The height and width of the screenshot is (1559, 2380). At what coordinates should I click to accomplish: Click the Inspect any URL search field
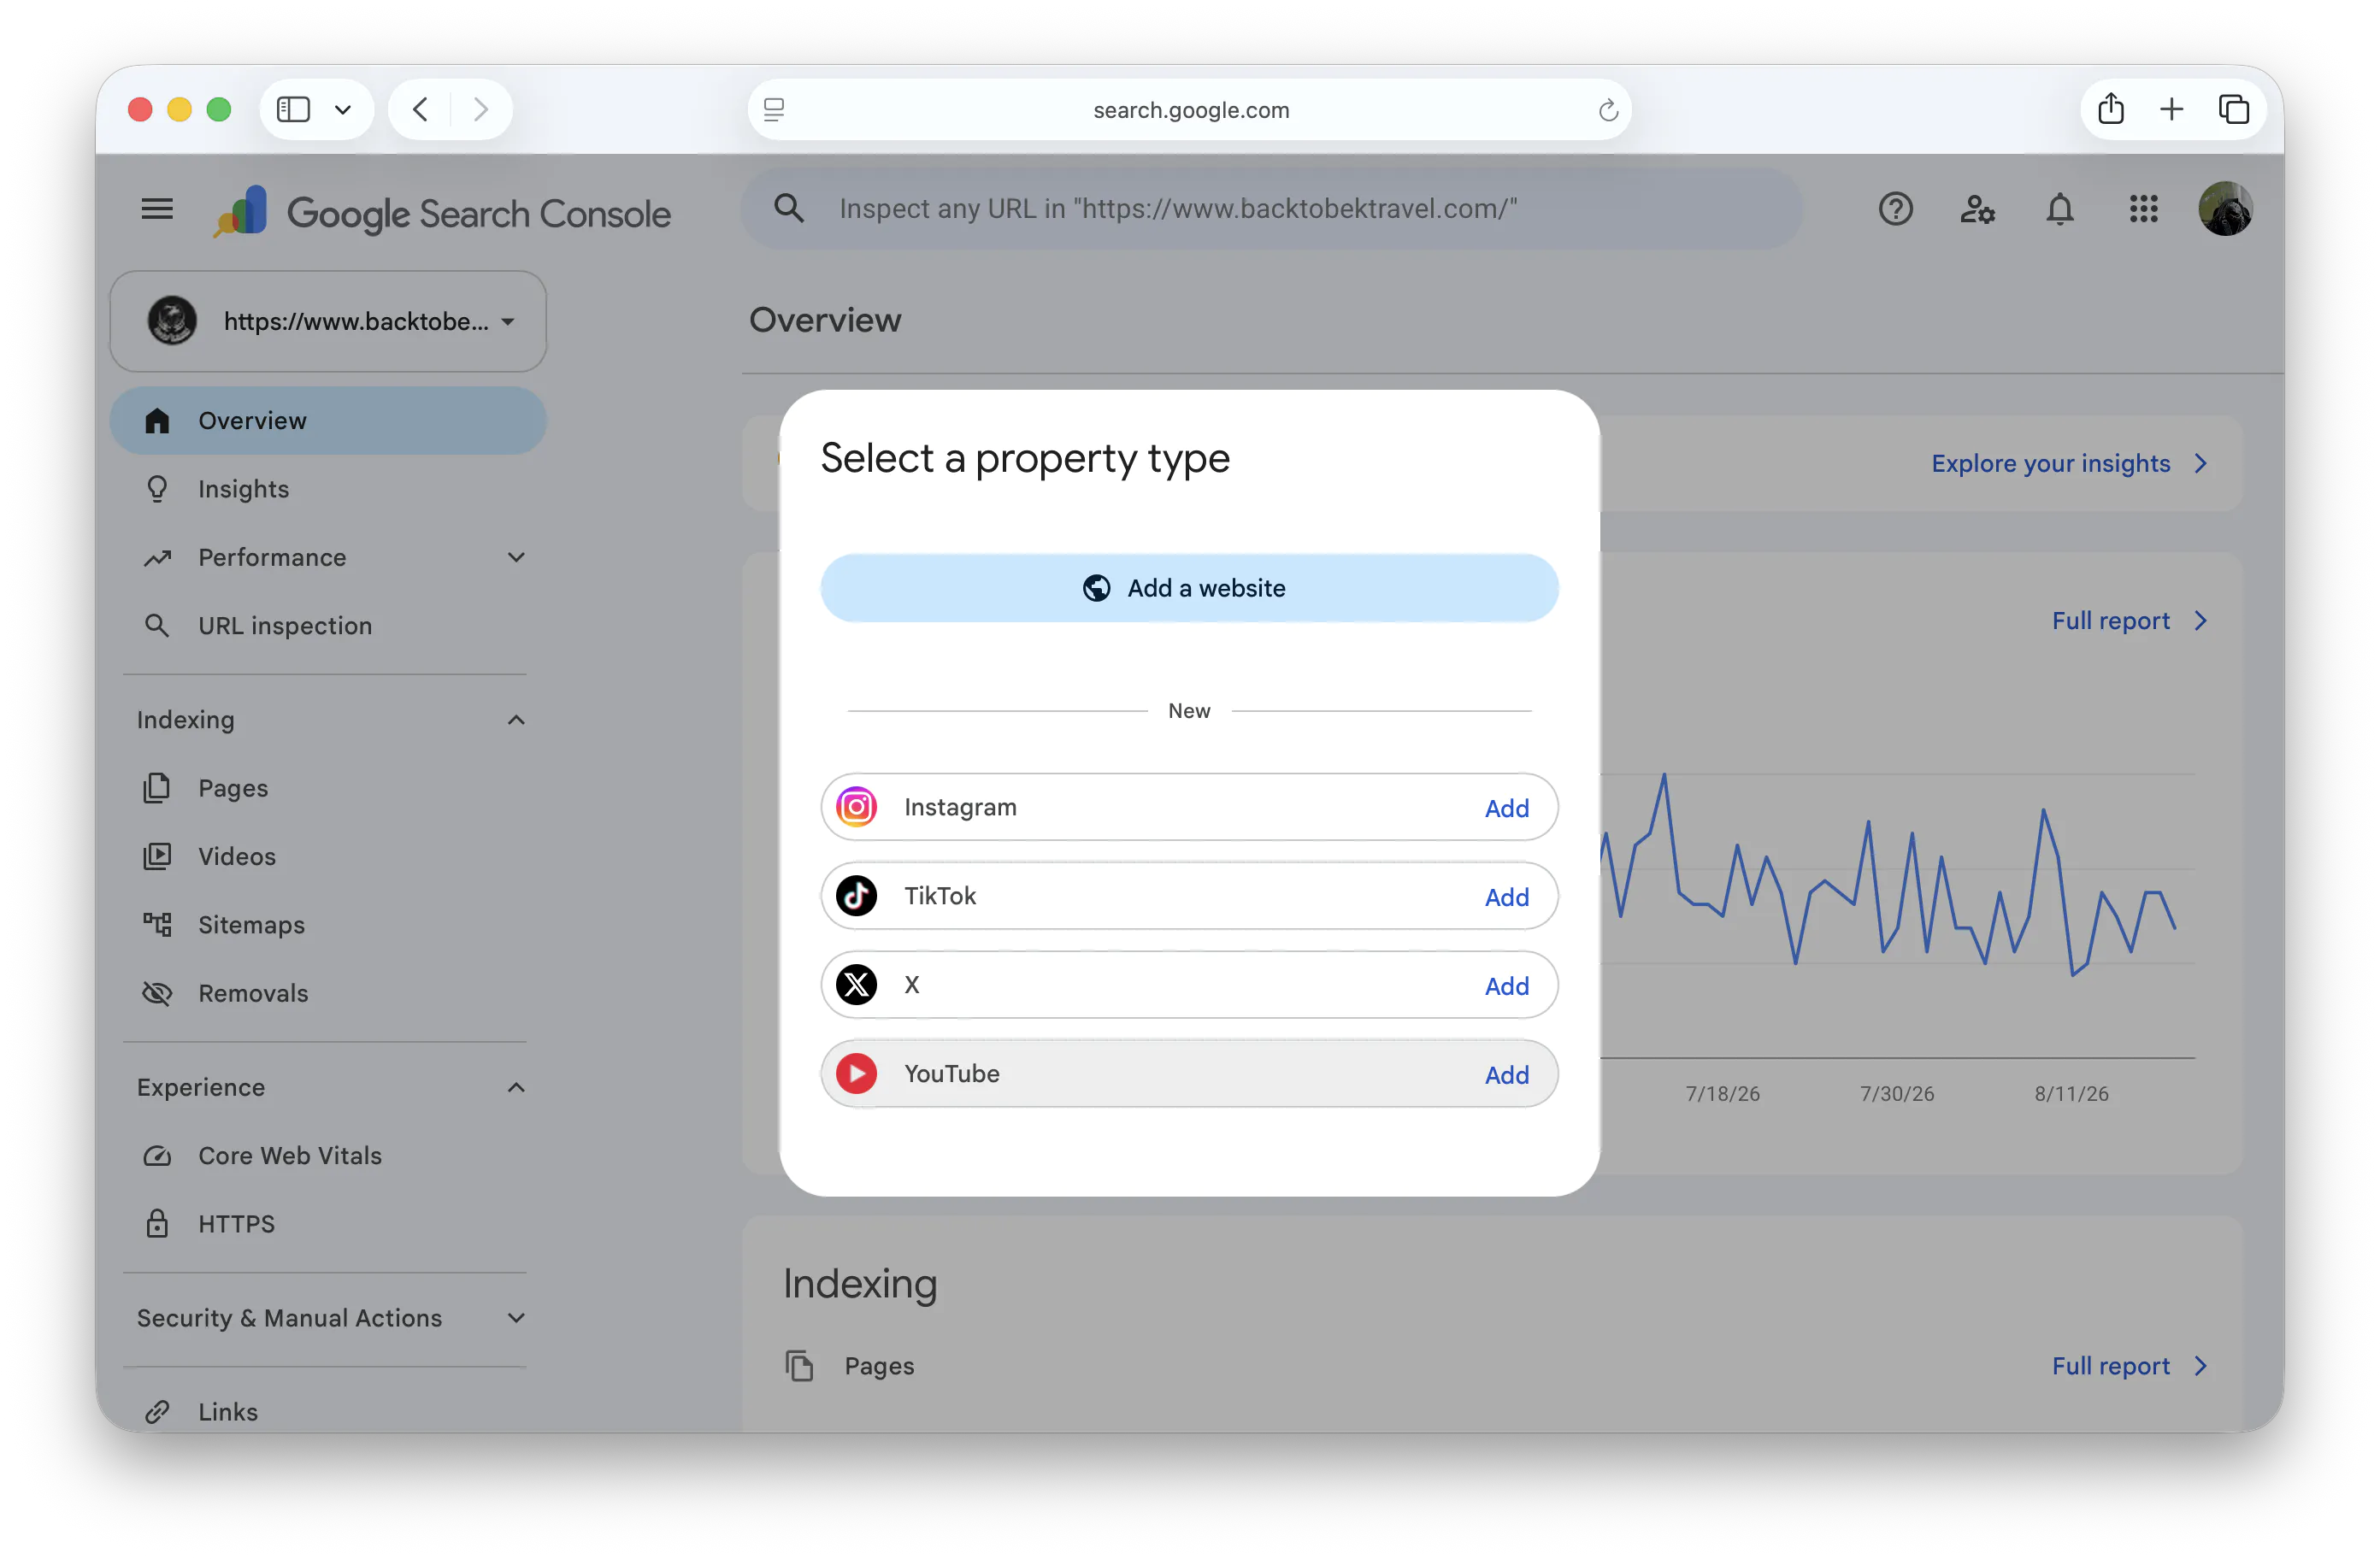coord(1272,209)
